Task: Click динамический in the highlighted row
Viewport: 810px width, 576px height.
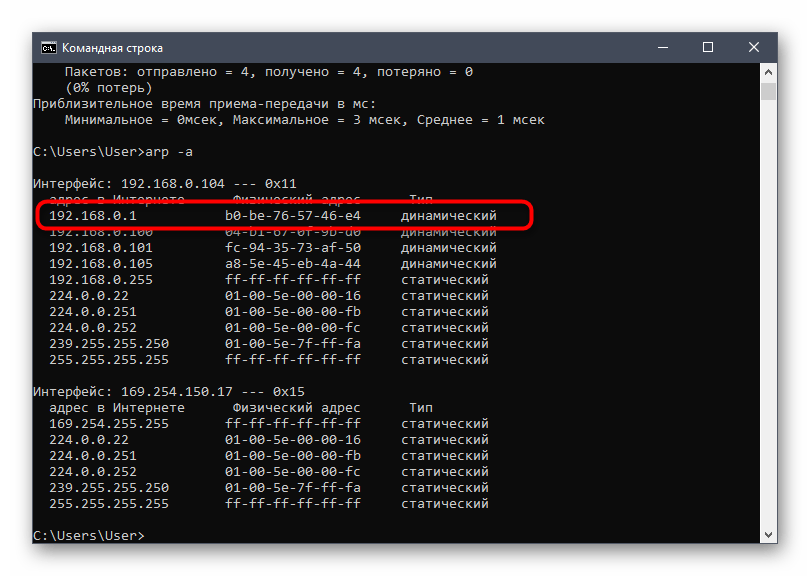Action: (x=448, y=216)
